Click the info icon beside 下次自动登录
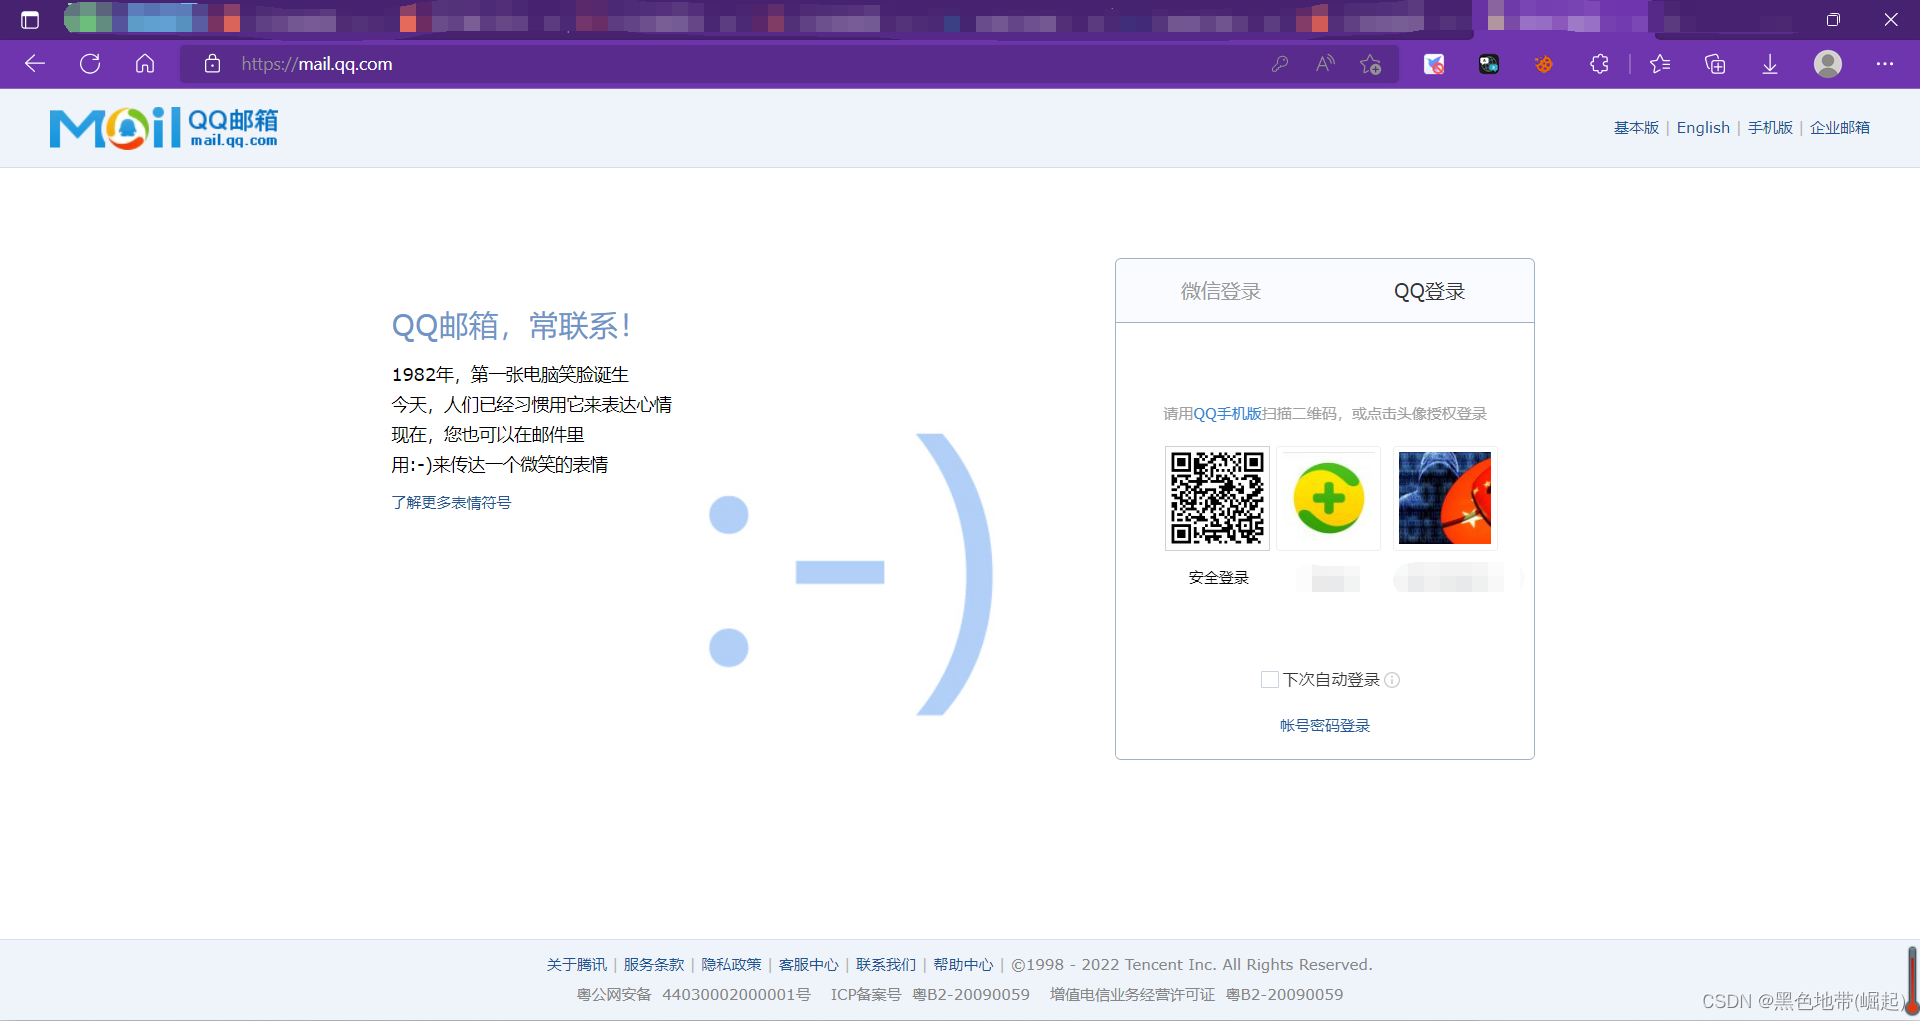 1392,680
